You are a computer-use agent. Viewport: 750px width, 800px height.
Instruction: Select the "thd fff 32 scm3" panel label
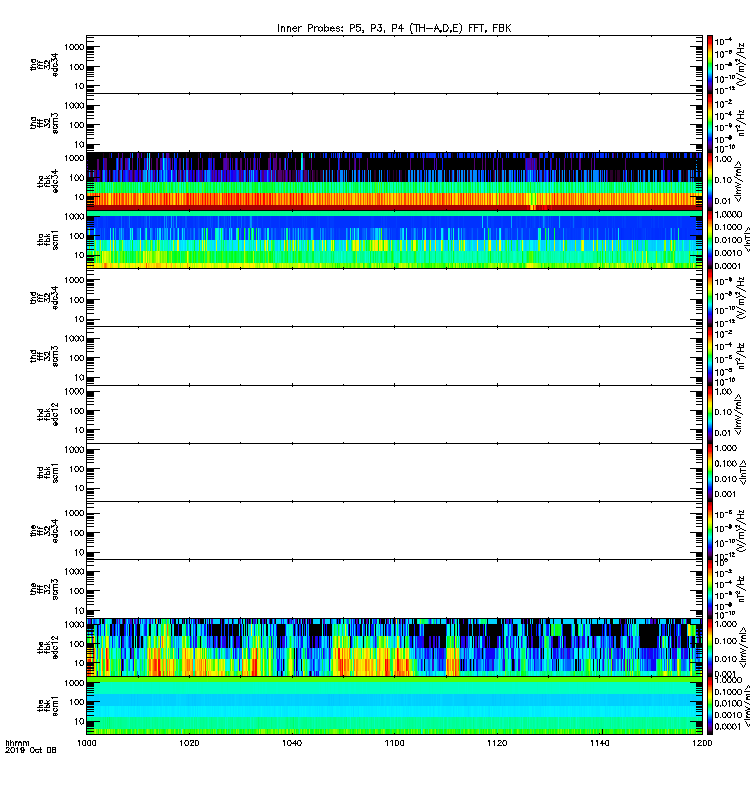[x=44, y=356]
